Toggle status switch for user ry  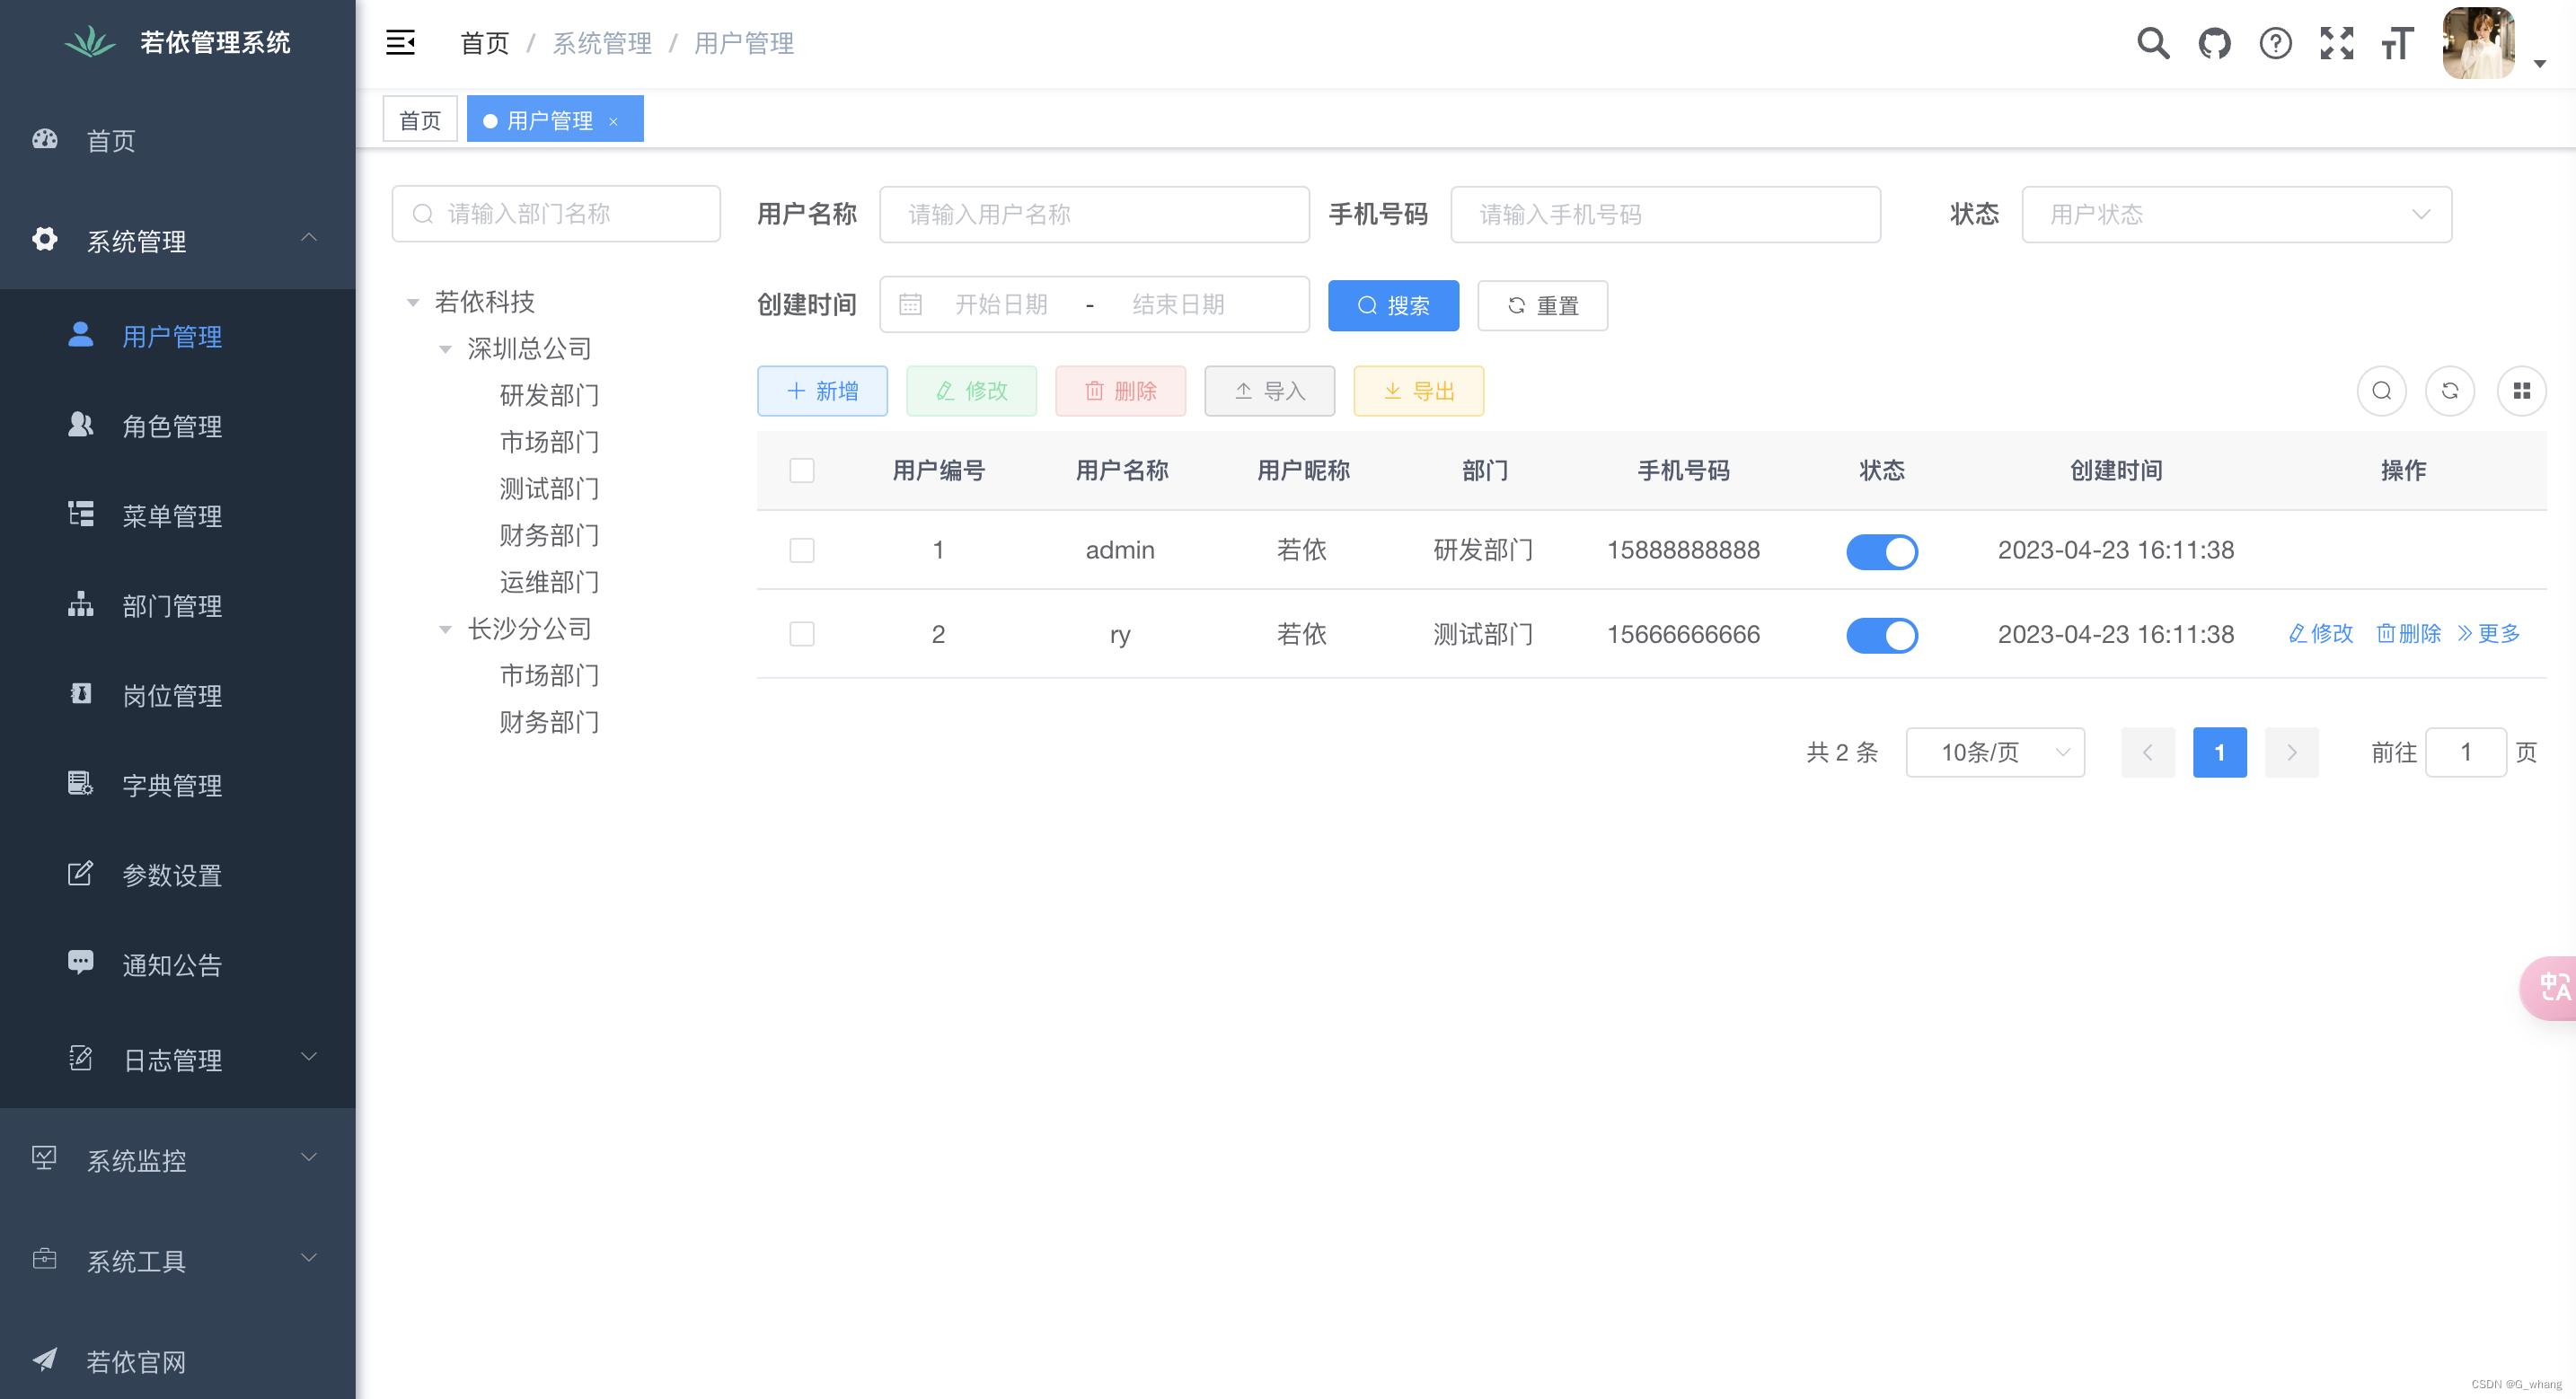[1881, 635]
